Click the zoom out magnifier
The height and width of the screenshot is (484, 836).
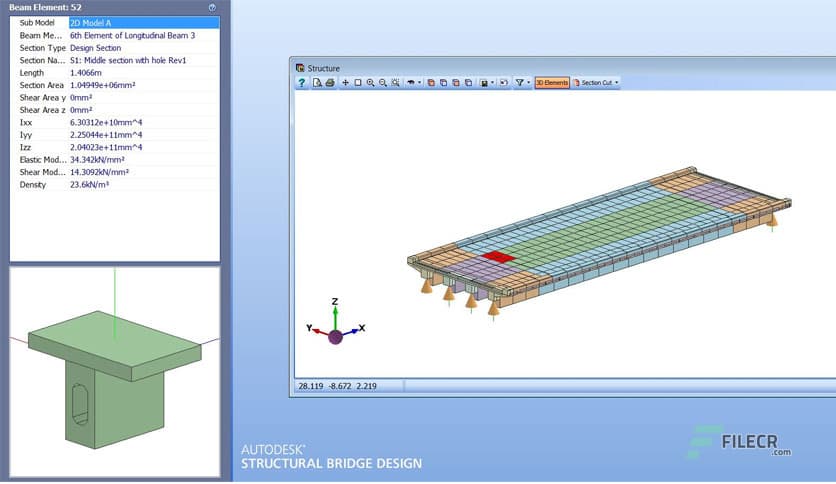383,83
